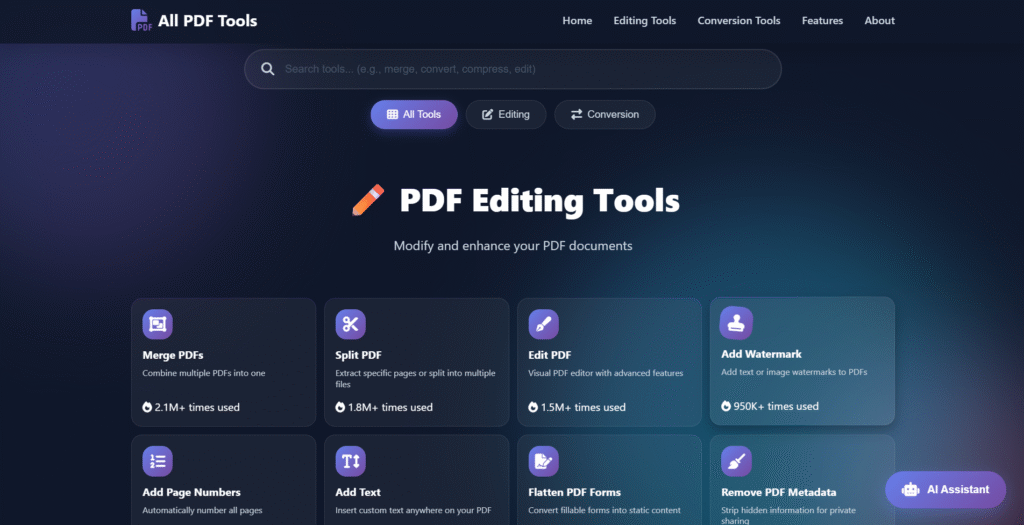Open the Home navigation link
1024x525 pixels.
pyautogui.click(x=577, y=21)
